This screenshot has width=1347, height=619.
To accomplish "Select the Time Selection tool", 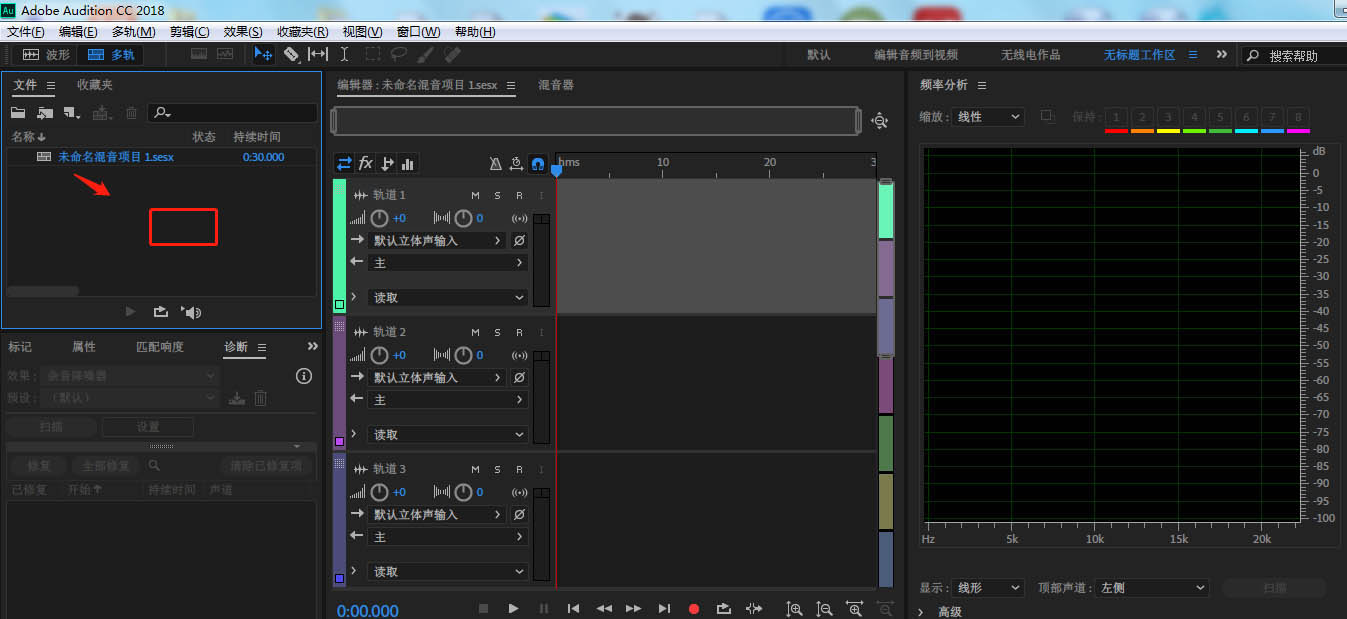I will (x=344, y=54).
